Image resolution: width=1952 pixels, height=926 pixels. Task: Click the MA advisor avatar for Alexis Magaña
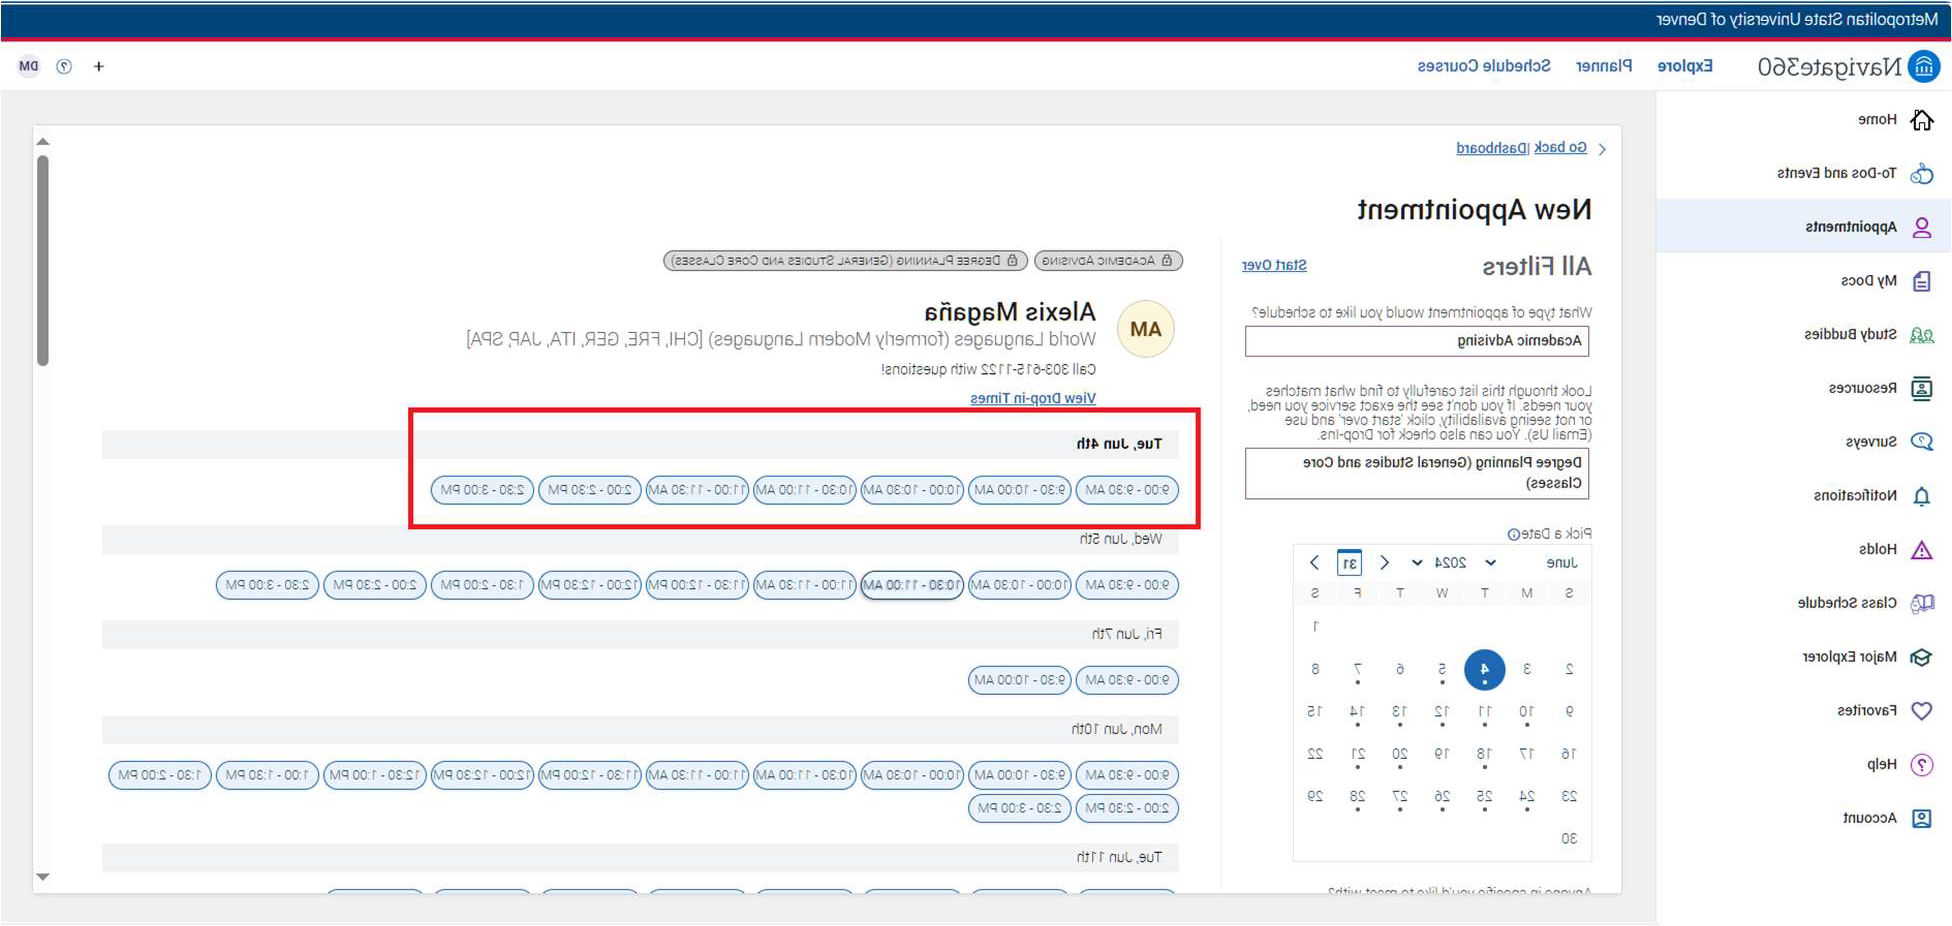click(1146, 329)
